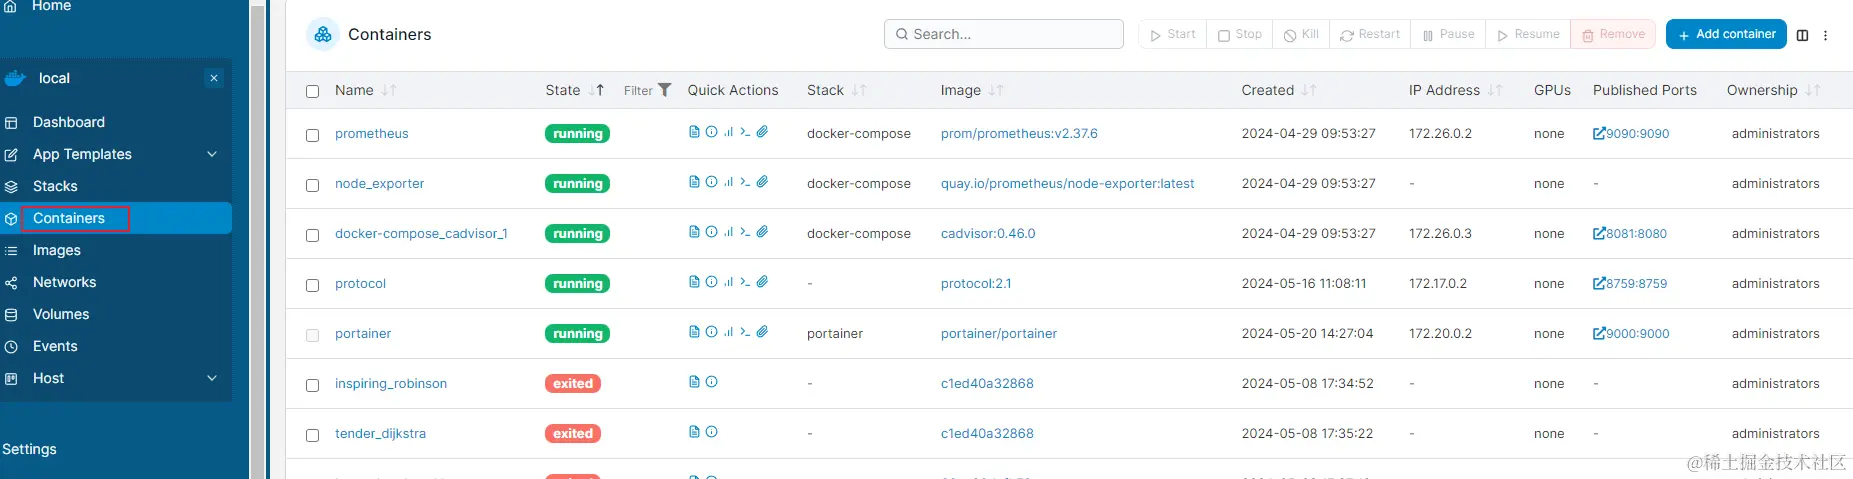Inspect the node_exporter container

click(x=711, y=182)
